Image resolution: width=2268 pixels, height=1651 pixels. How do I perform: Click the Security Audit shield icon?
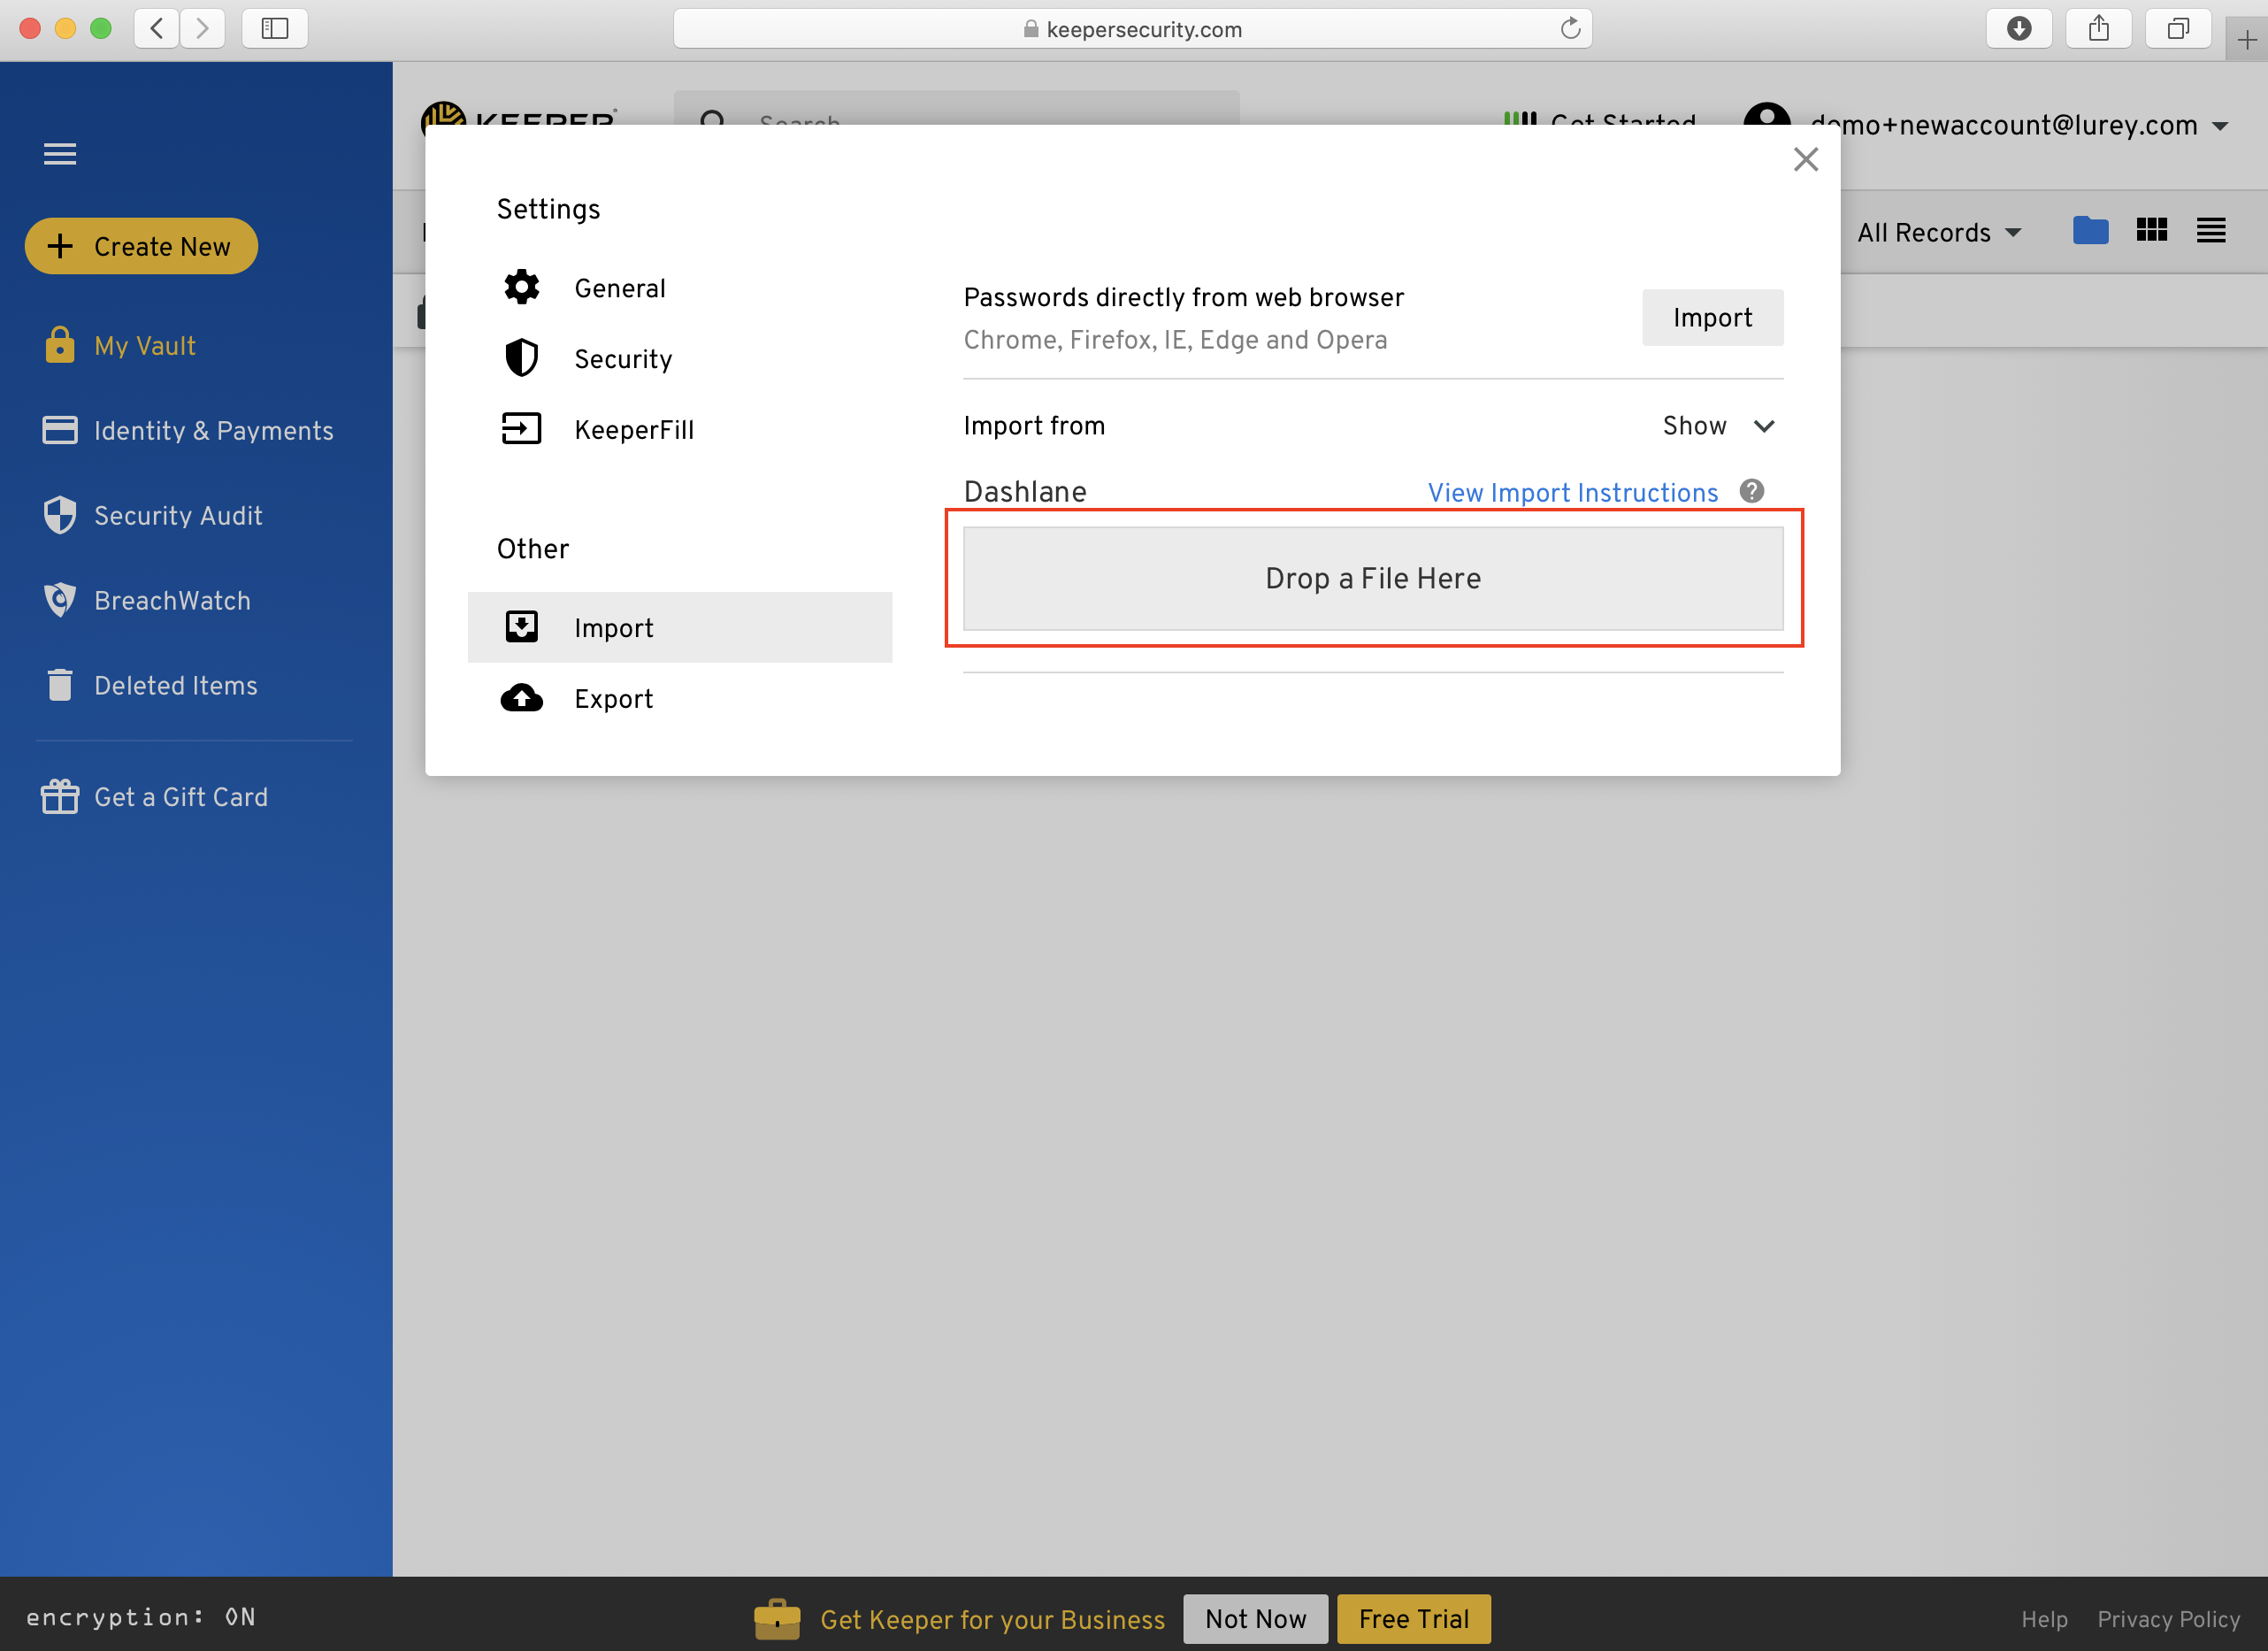[60, 515]
